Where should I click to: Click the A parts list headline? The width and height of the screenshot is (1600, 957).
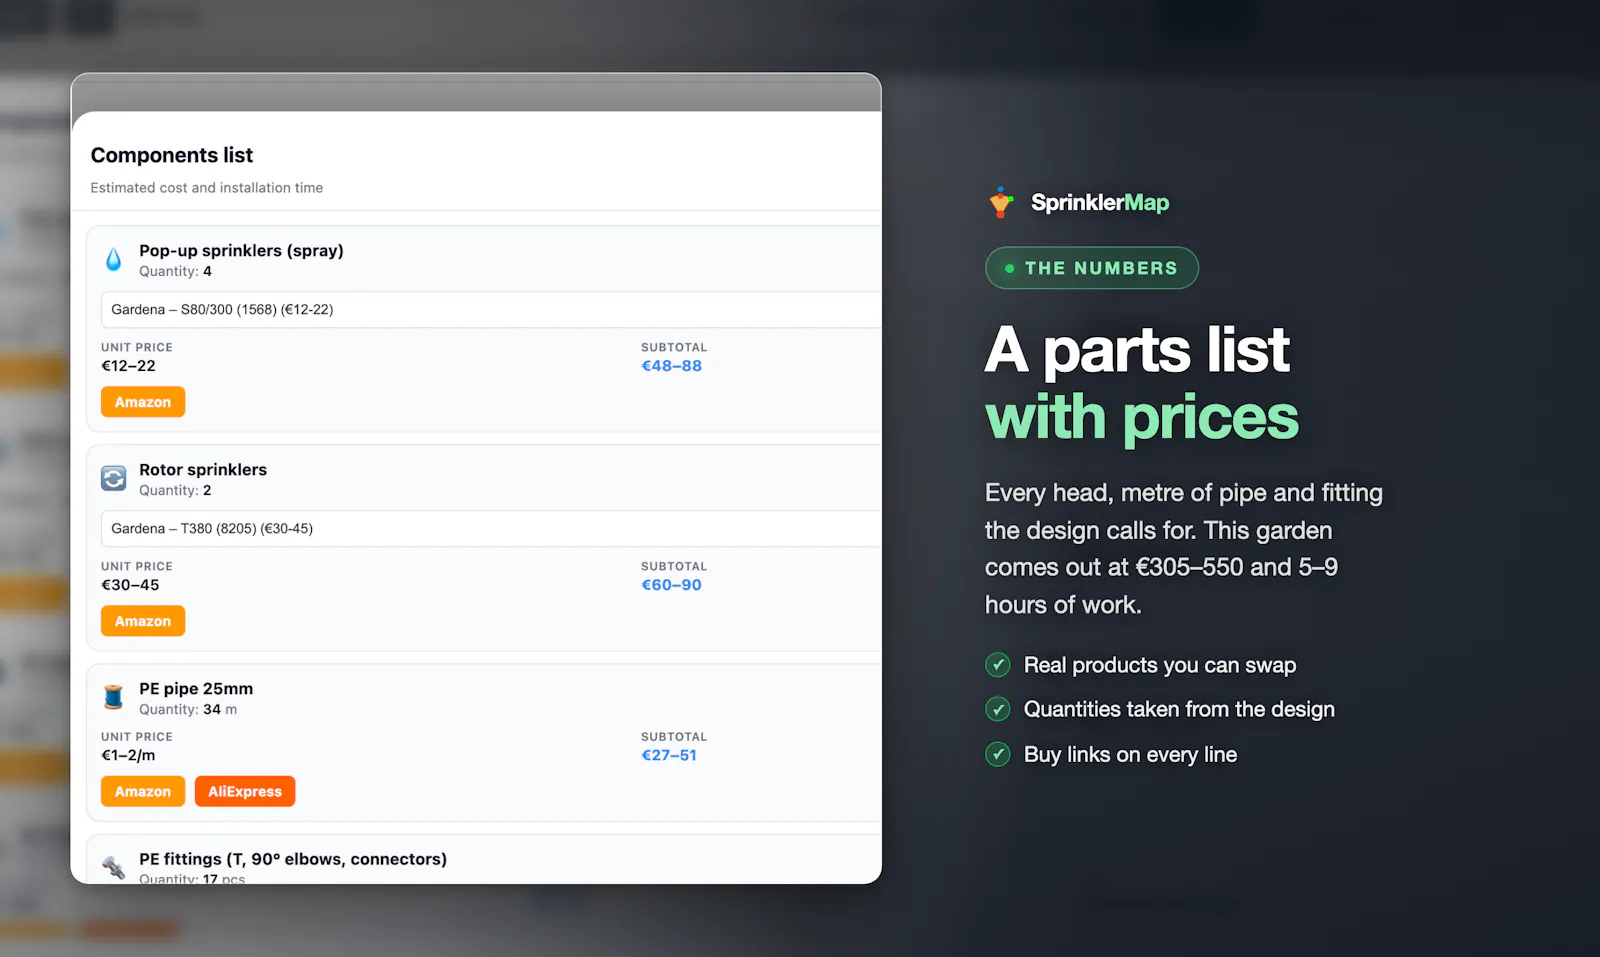click(1137, 350)
